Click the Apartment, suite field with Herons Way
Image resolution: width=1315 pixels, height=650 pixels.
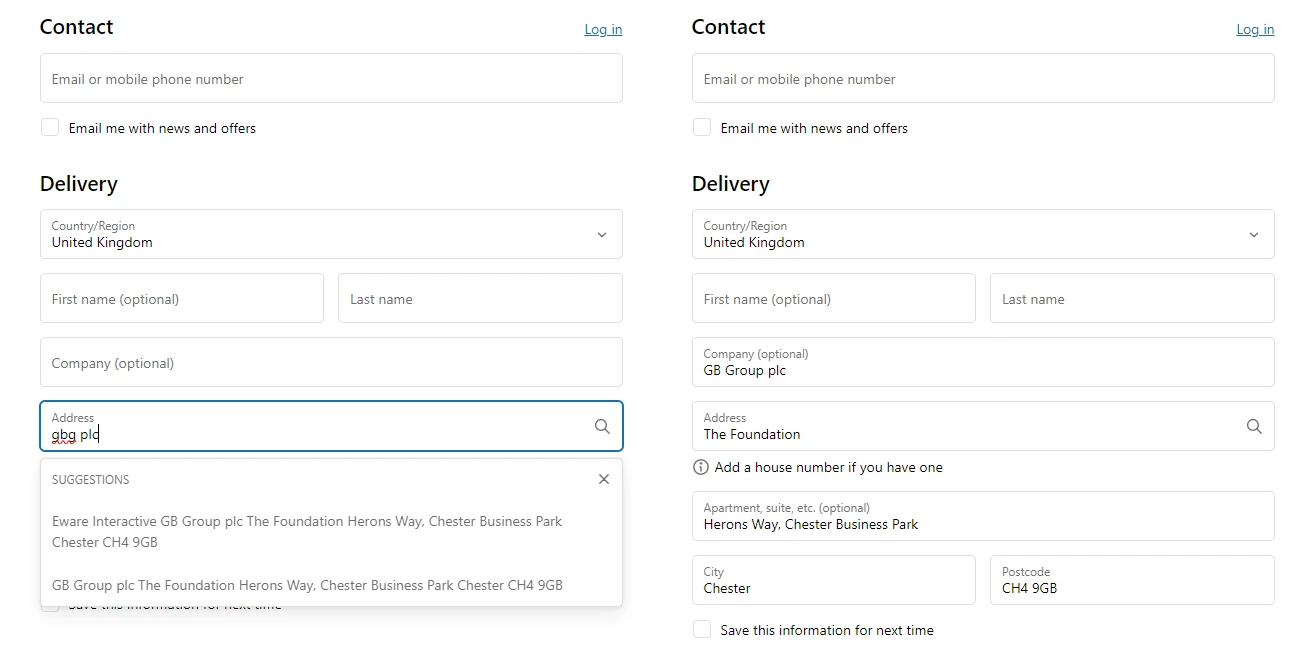click(983, 516)
